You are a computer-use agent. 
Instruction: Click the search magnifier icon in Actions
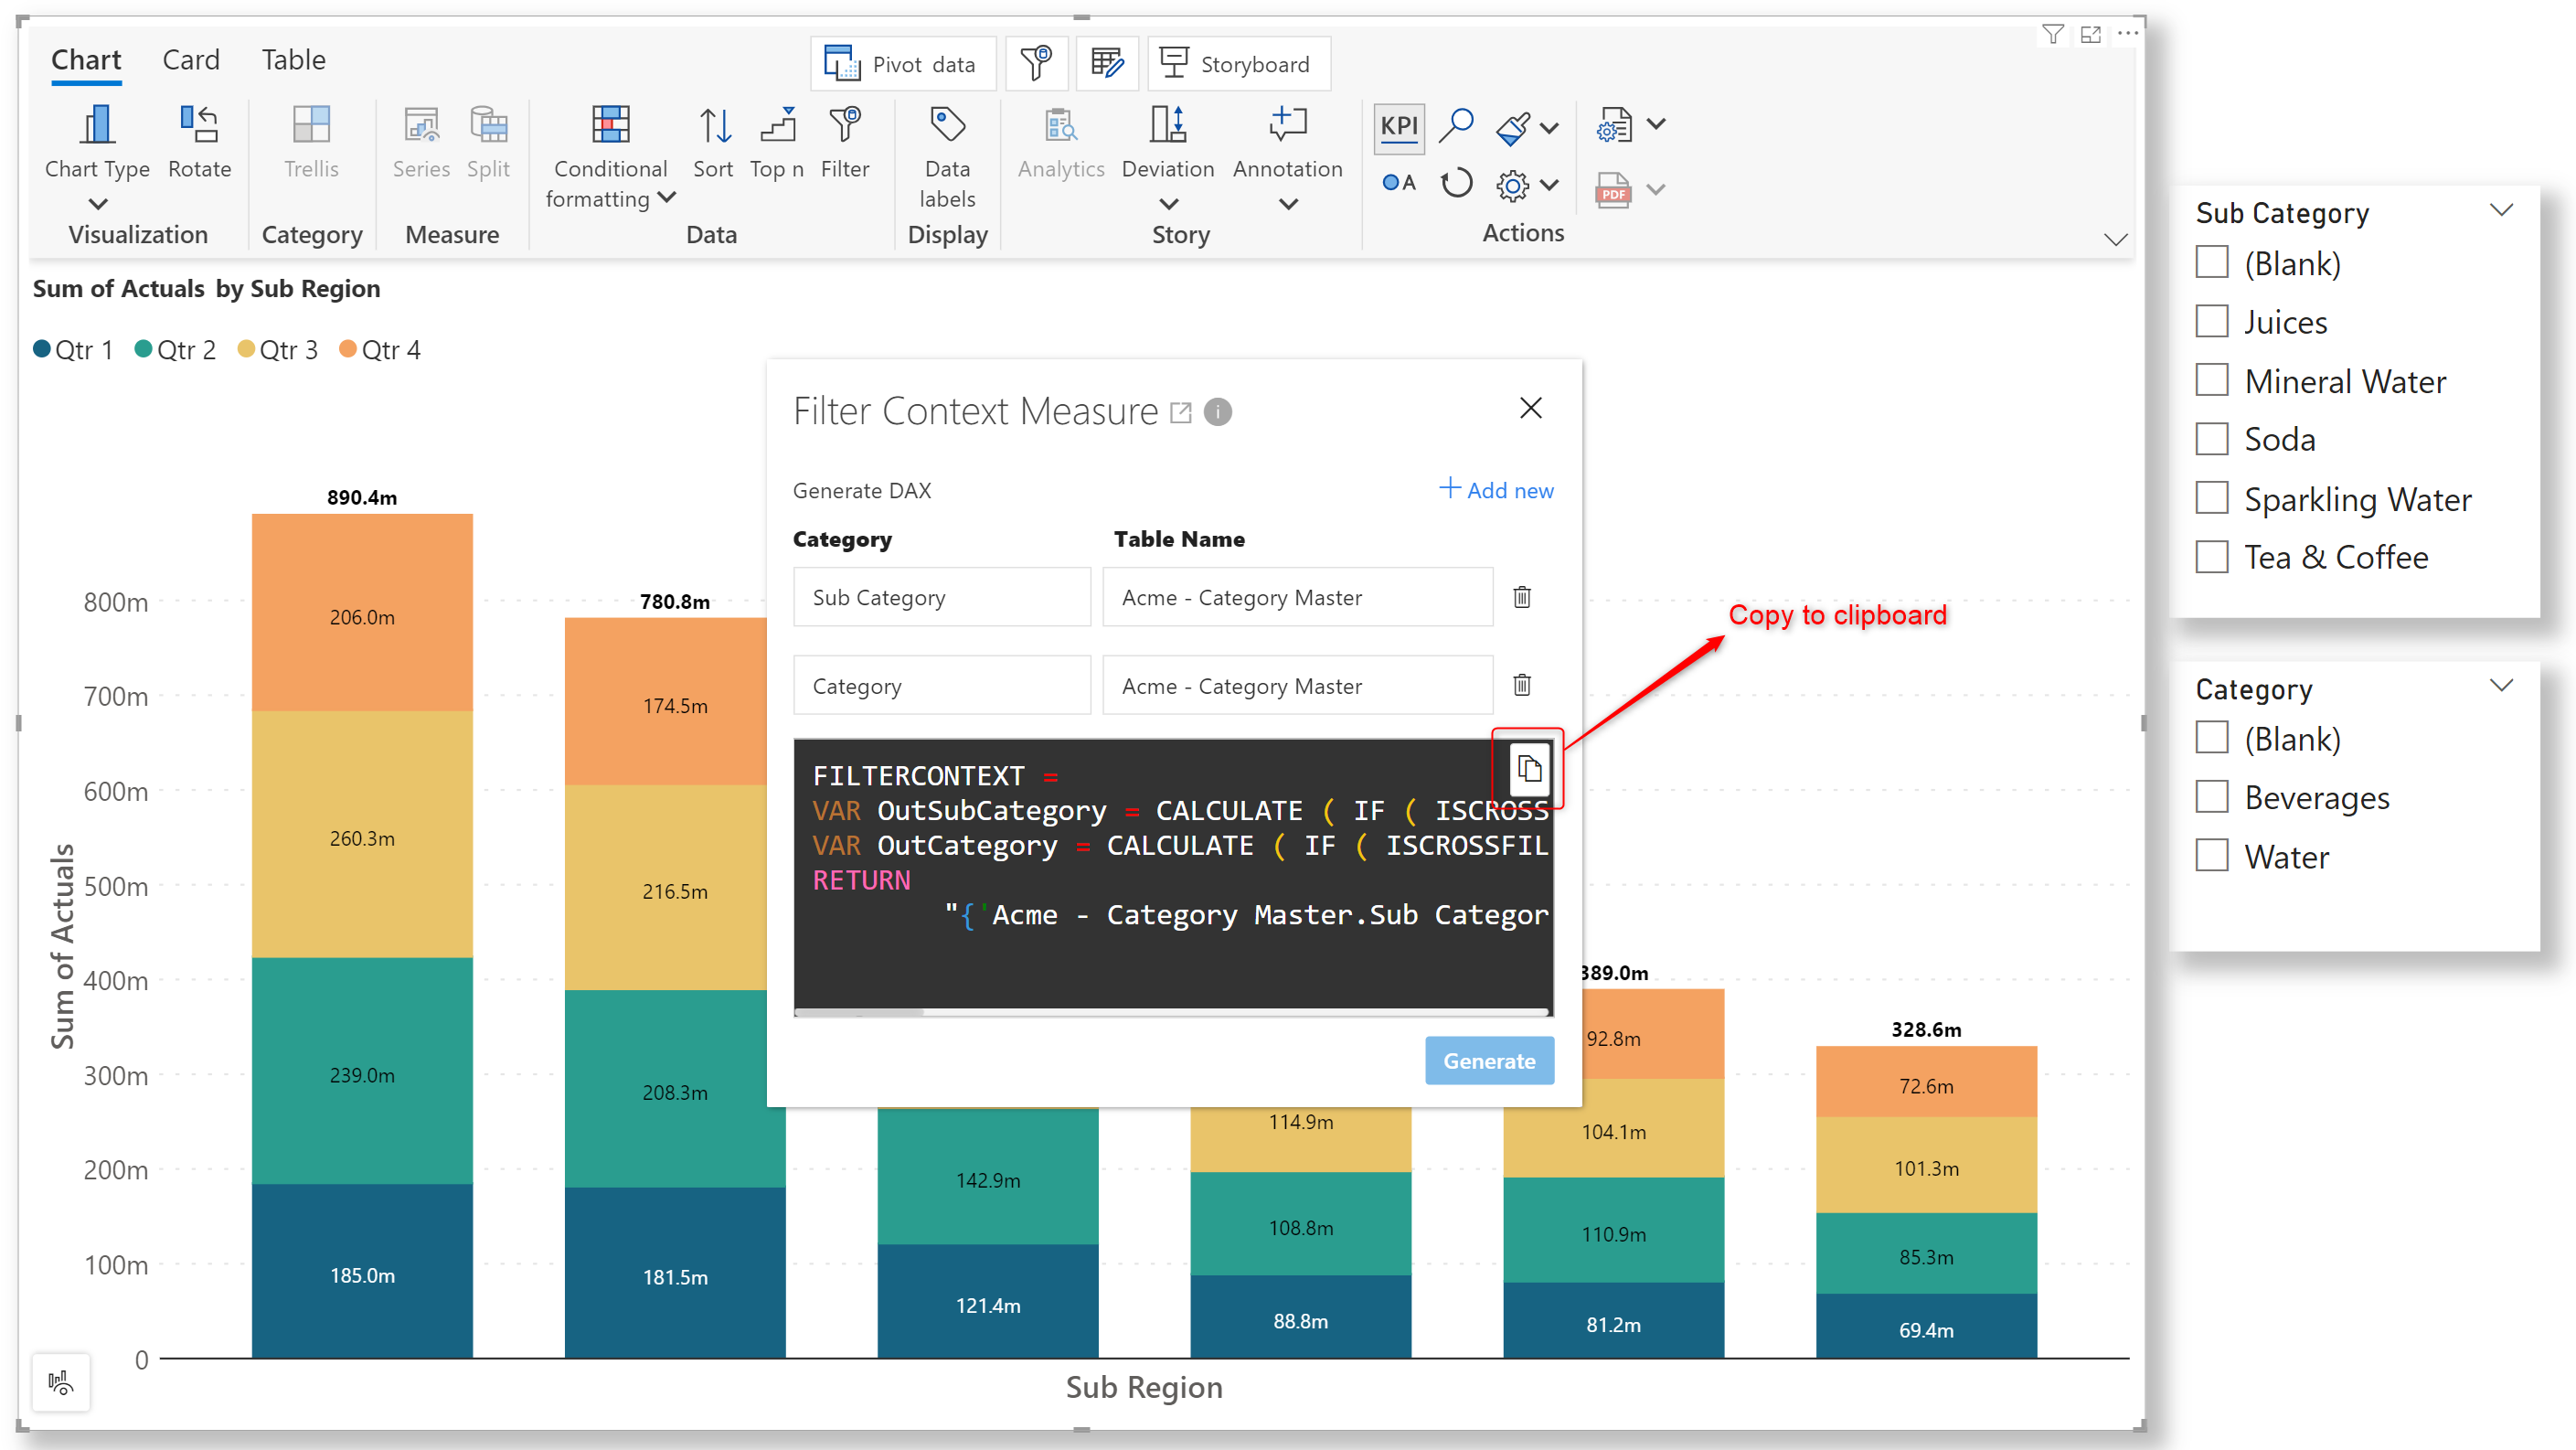[1456, 126]
